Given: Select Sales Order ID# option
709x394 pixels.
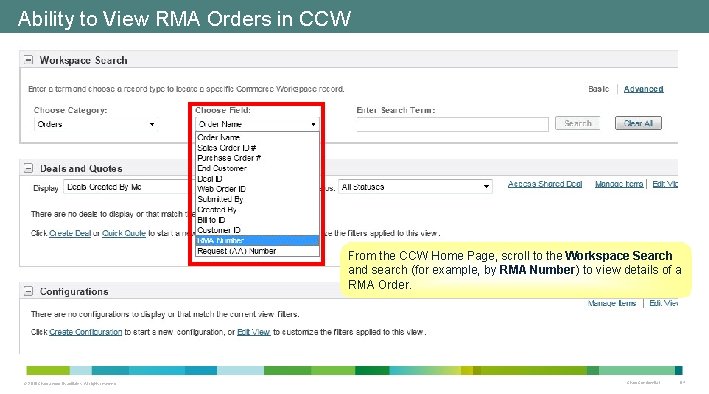Looking at the screenshot, I should pyautogui.click(x=257, y=147).
